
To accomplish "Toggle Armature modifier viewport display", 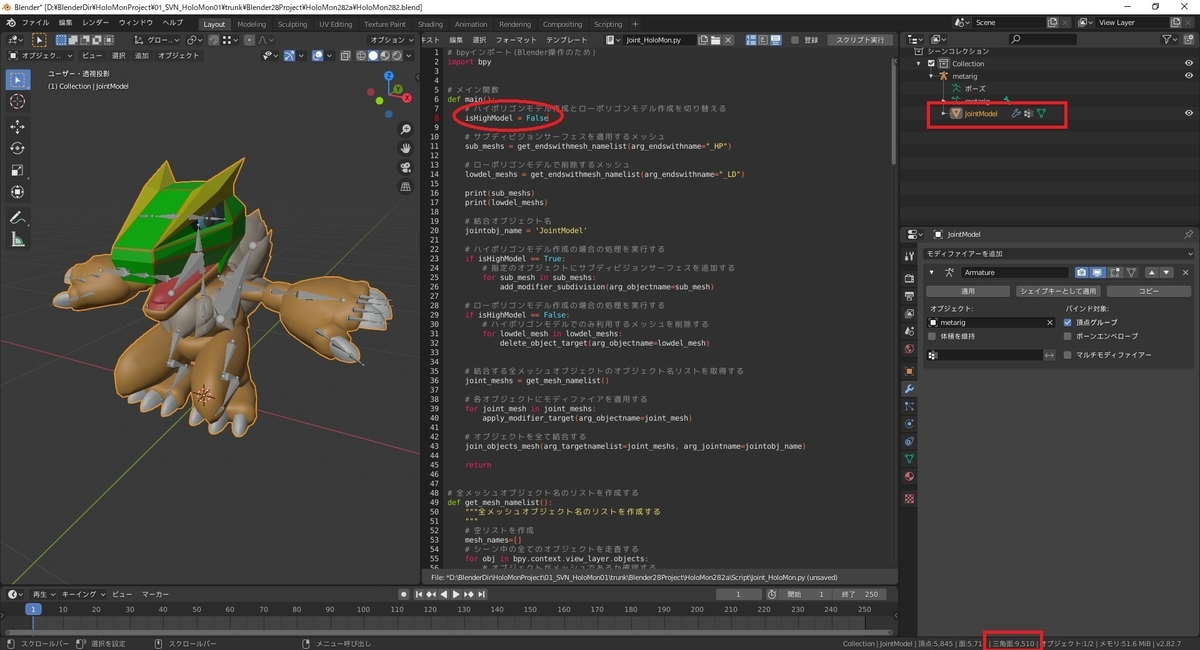I will (x=1097, y=272).
